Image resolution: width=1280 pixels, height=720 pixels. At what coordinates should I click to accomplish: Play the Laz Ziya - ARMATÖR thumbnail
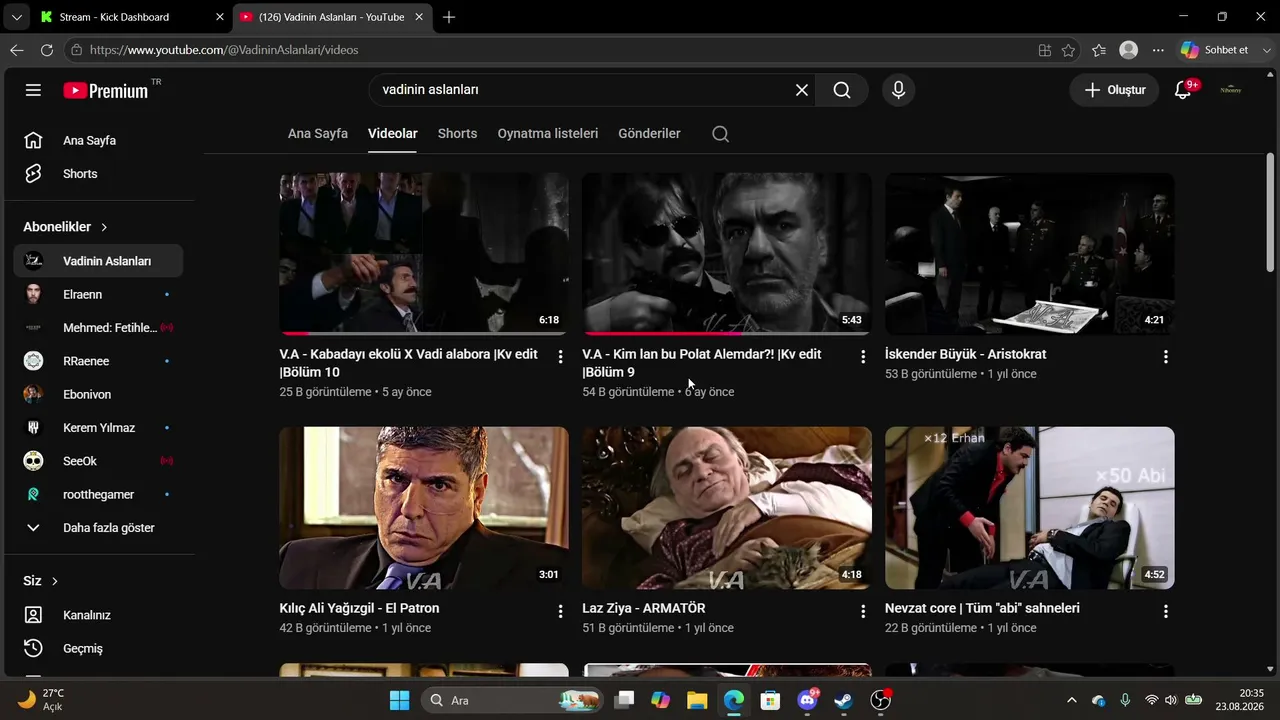[x=727, y=508]
